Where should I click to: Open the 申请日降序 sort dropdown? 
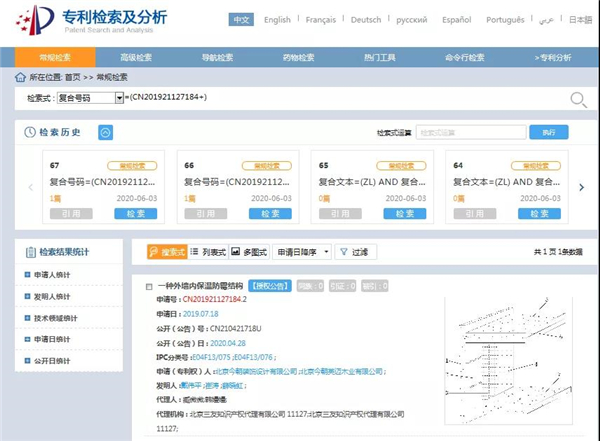(x=302, y=252)
